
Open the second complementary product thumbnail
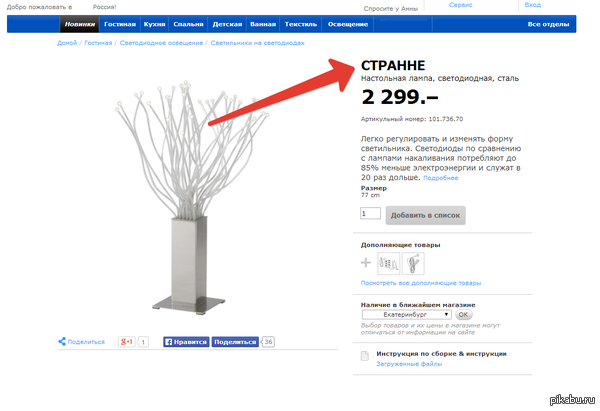pos(413,263)
